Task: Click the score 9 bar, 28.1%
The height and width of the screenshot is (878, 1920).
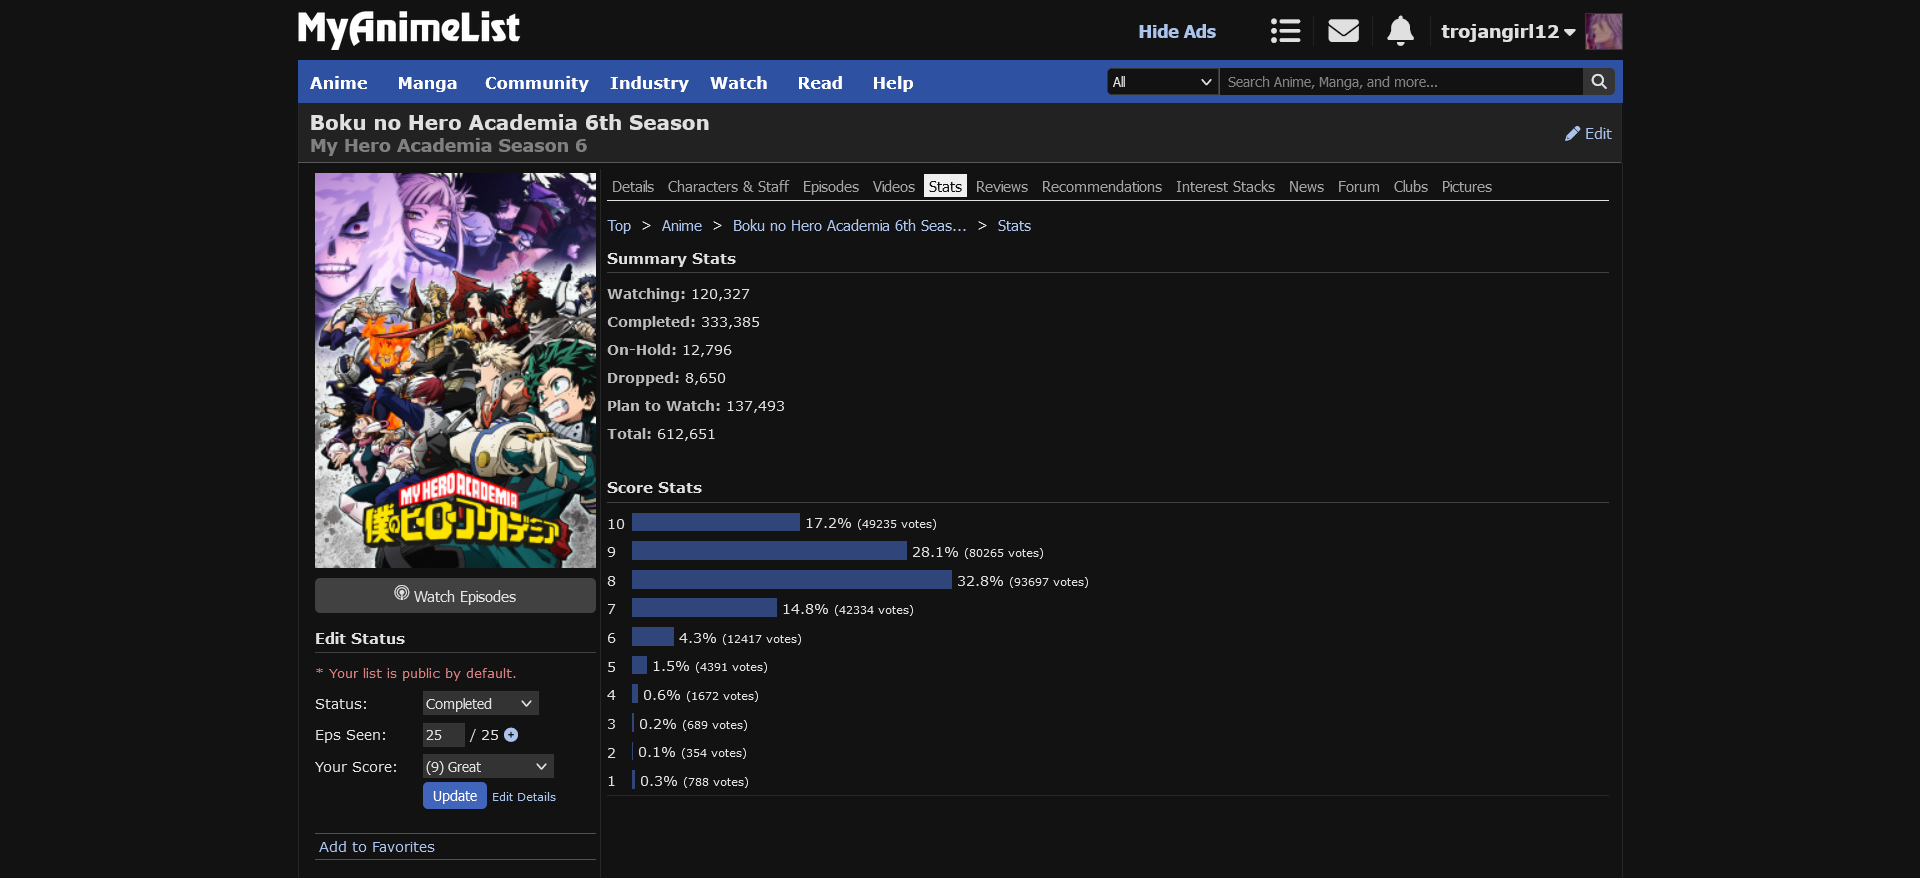Action: click(x=769, y=551)
